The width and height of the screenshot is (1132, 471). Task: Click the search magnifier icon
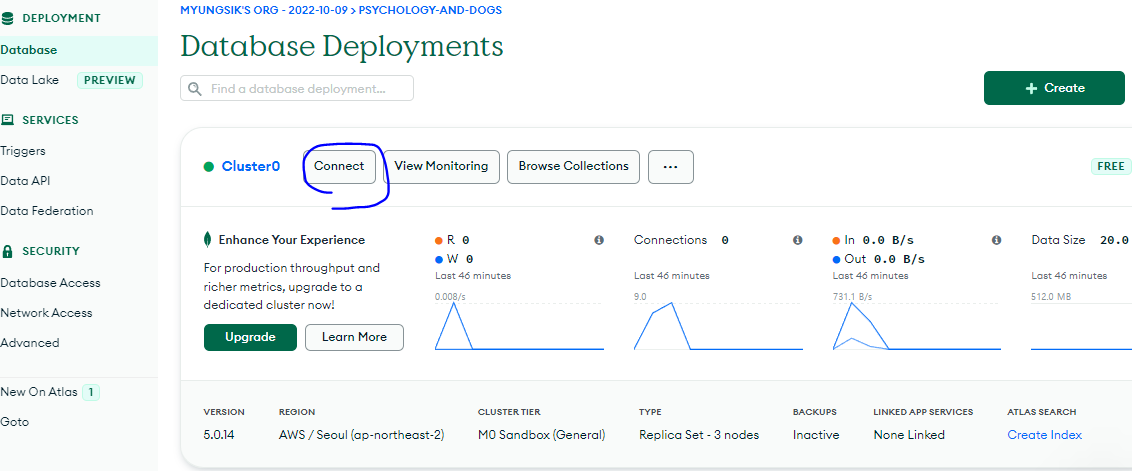[x=194, y=88]
